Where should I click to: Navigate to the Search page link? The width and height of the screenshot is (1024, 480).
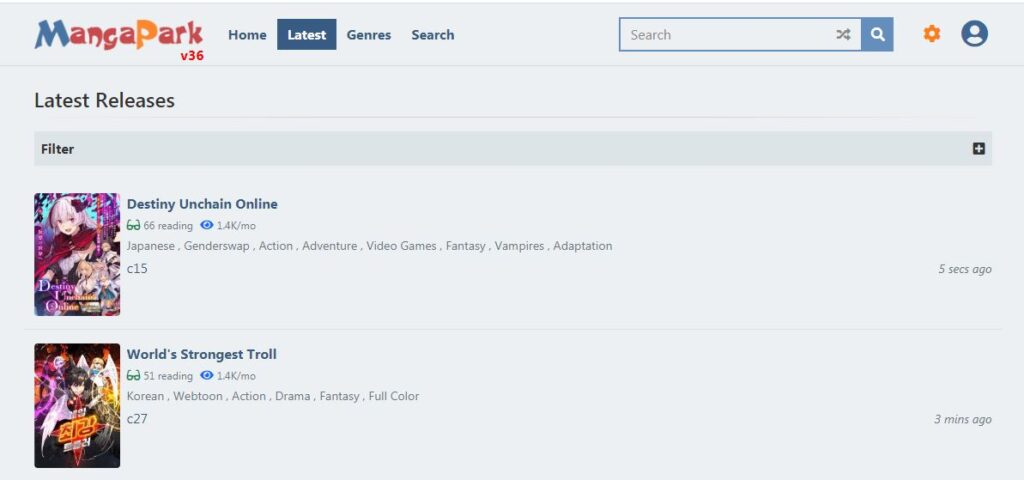click(x=432, y=35)
